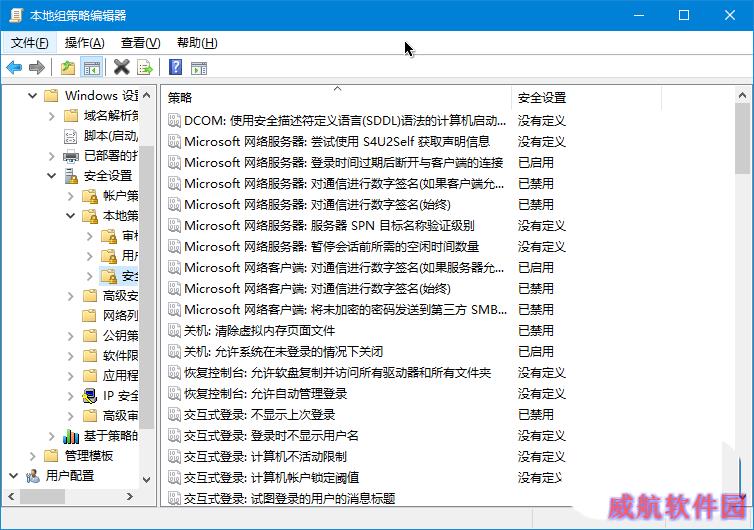This screenshot has height=530, width=754.
Task: Toggle the show/hide console tree icon
Action: (x=92, y=68)
